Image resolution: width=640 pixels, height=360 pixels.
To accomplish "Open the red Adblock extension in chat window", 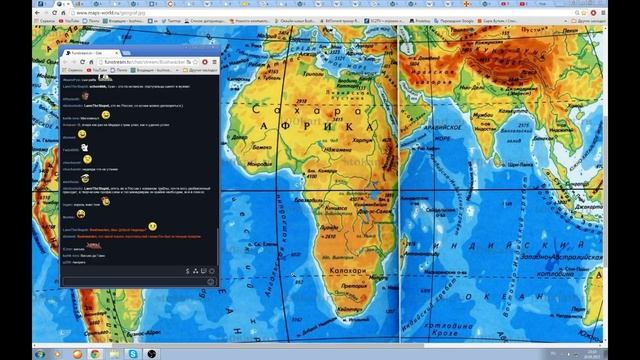I will pos(205,62).
